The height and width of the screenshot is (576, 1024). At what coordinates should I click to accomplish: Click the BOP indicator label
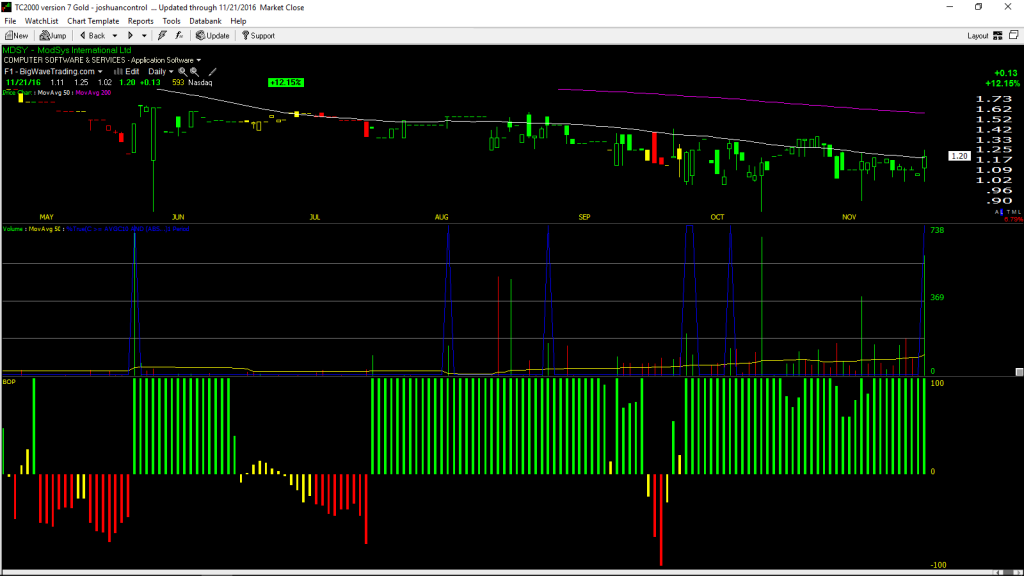(9, 381)
